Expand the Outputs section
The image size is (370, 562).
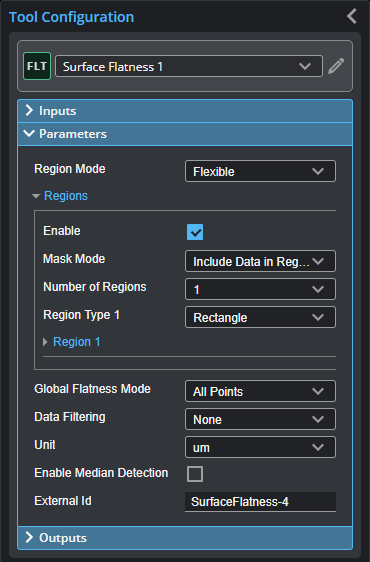(185, 538)
